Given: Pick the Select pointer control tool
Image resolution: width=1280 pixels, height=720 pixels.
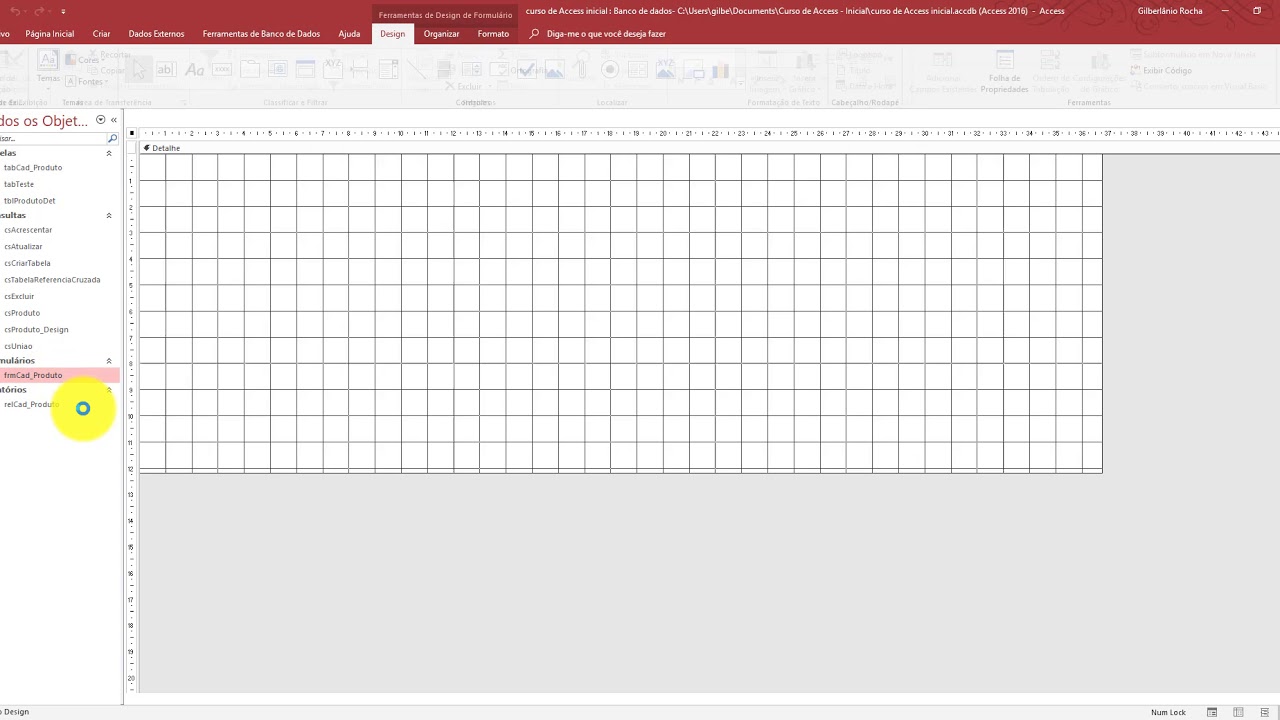Looking at the screenshot, I should pos(138,70).
